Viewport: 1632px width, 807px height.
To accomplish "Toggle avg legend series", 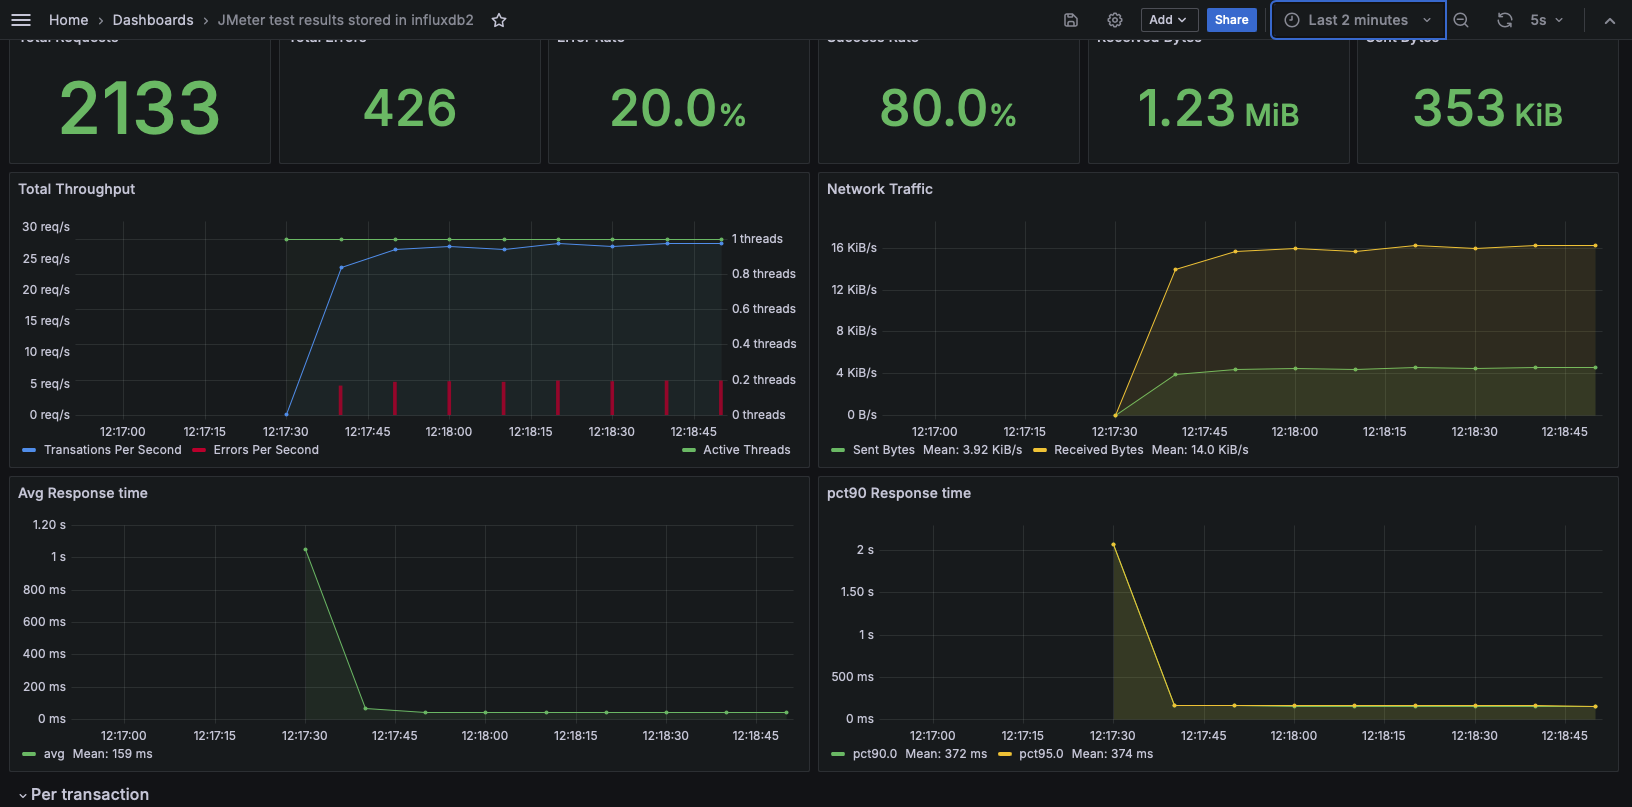I will [x=54, y=754].
